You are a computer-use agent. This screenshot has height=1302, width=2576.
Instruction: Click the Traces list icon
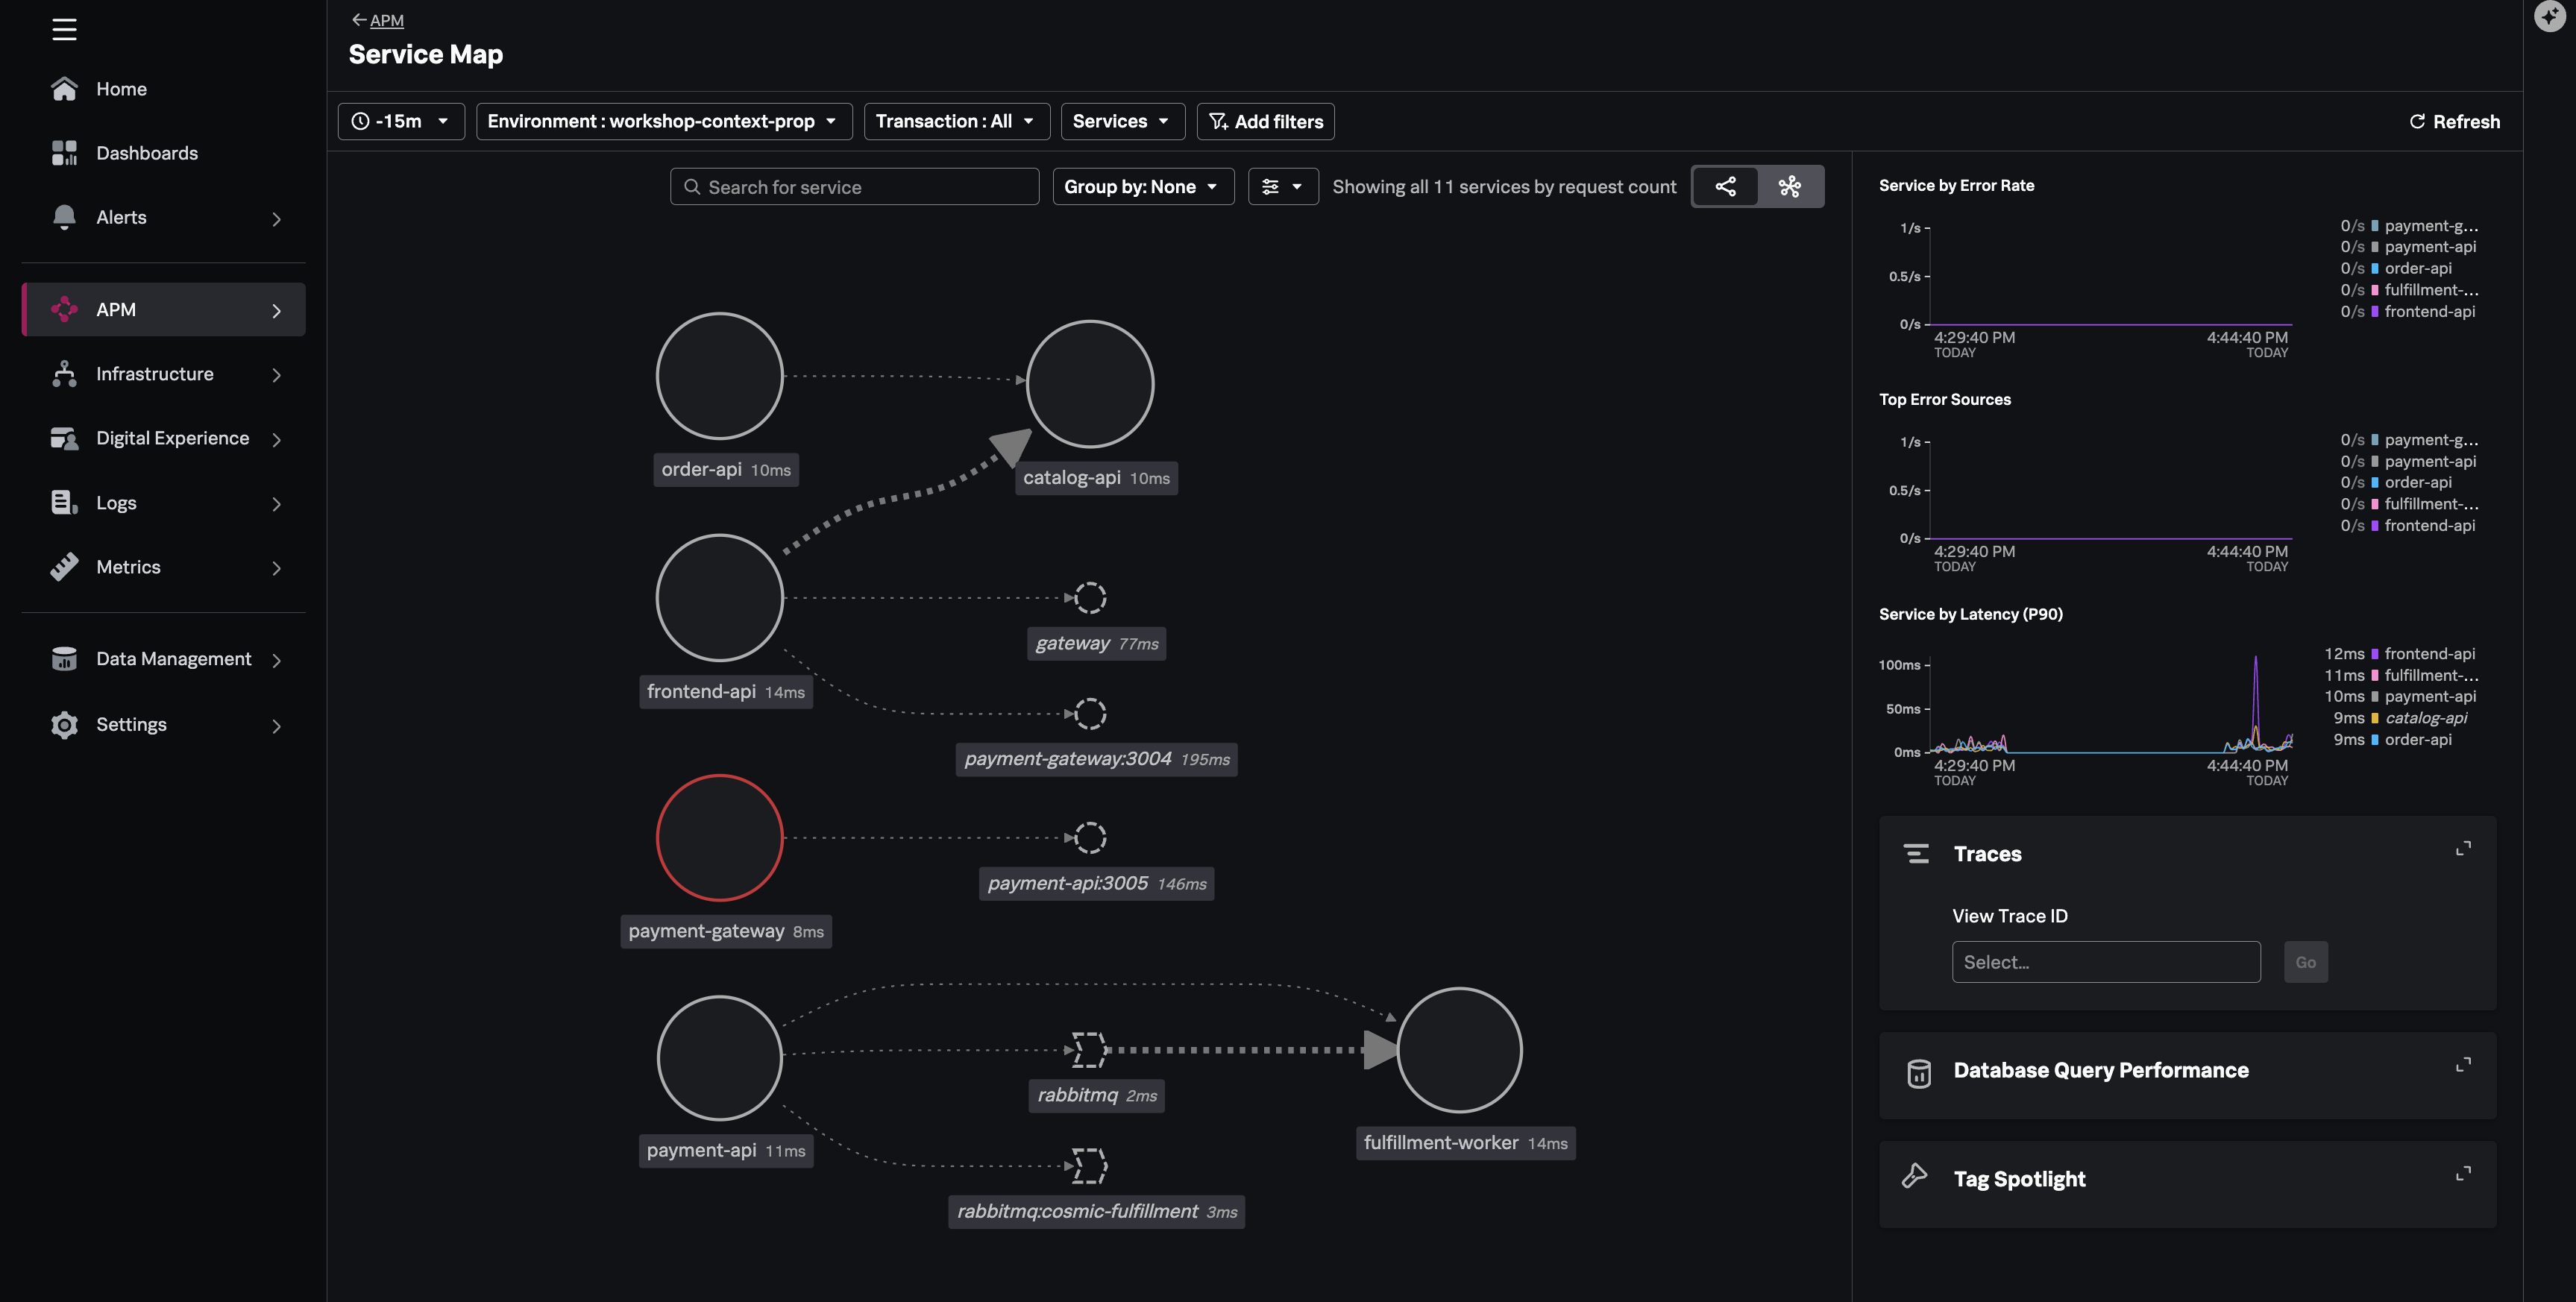(x=1916, y=854)
